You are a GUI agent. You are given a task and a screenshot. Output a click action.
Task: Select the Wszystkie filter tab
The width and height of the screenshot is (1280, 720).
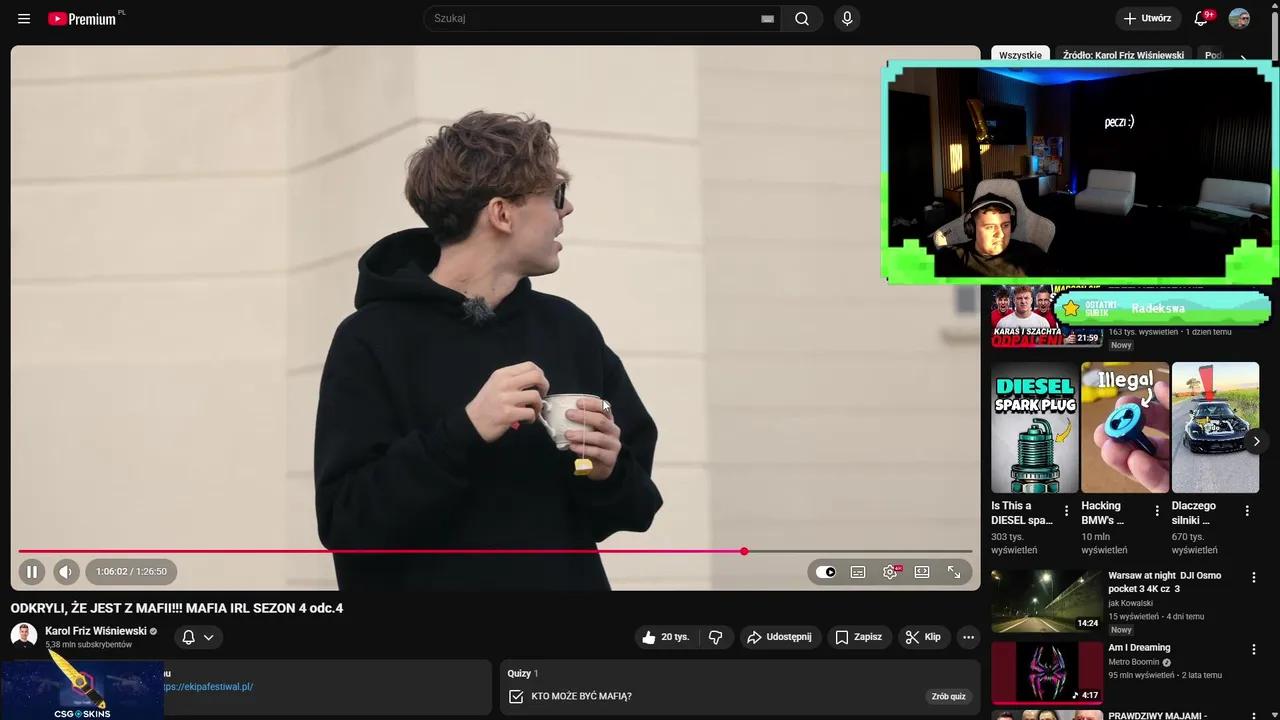pyautogui.click(x=1020, y=55)
